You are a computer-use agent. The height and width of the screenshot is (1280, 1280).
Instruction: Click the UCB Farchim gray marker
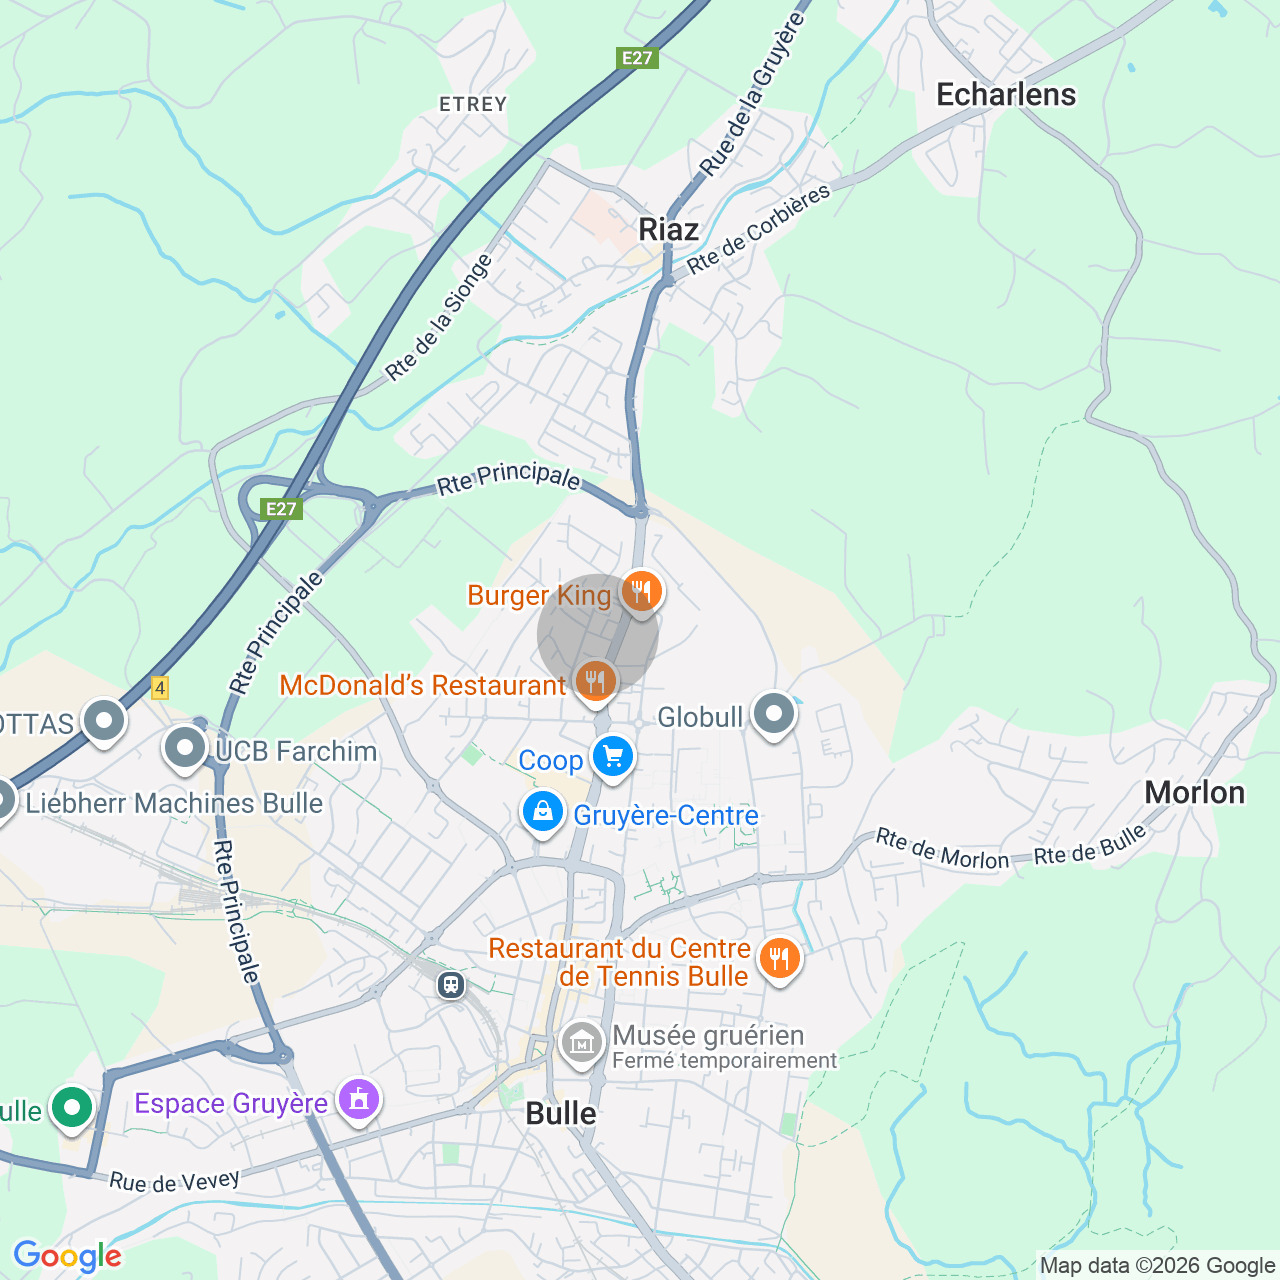point(185,749)
